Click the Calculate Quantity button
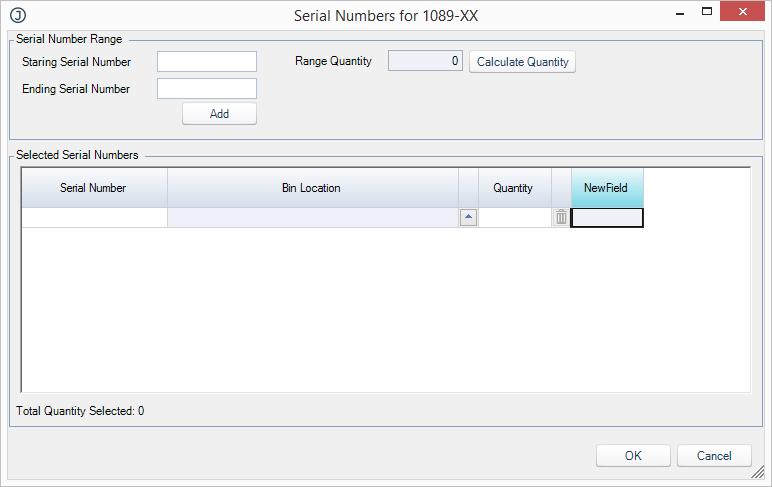The width and height of the screenshot is (772, 487). click(x=522, y=62)
